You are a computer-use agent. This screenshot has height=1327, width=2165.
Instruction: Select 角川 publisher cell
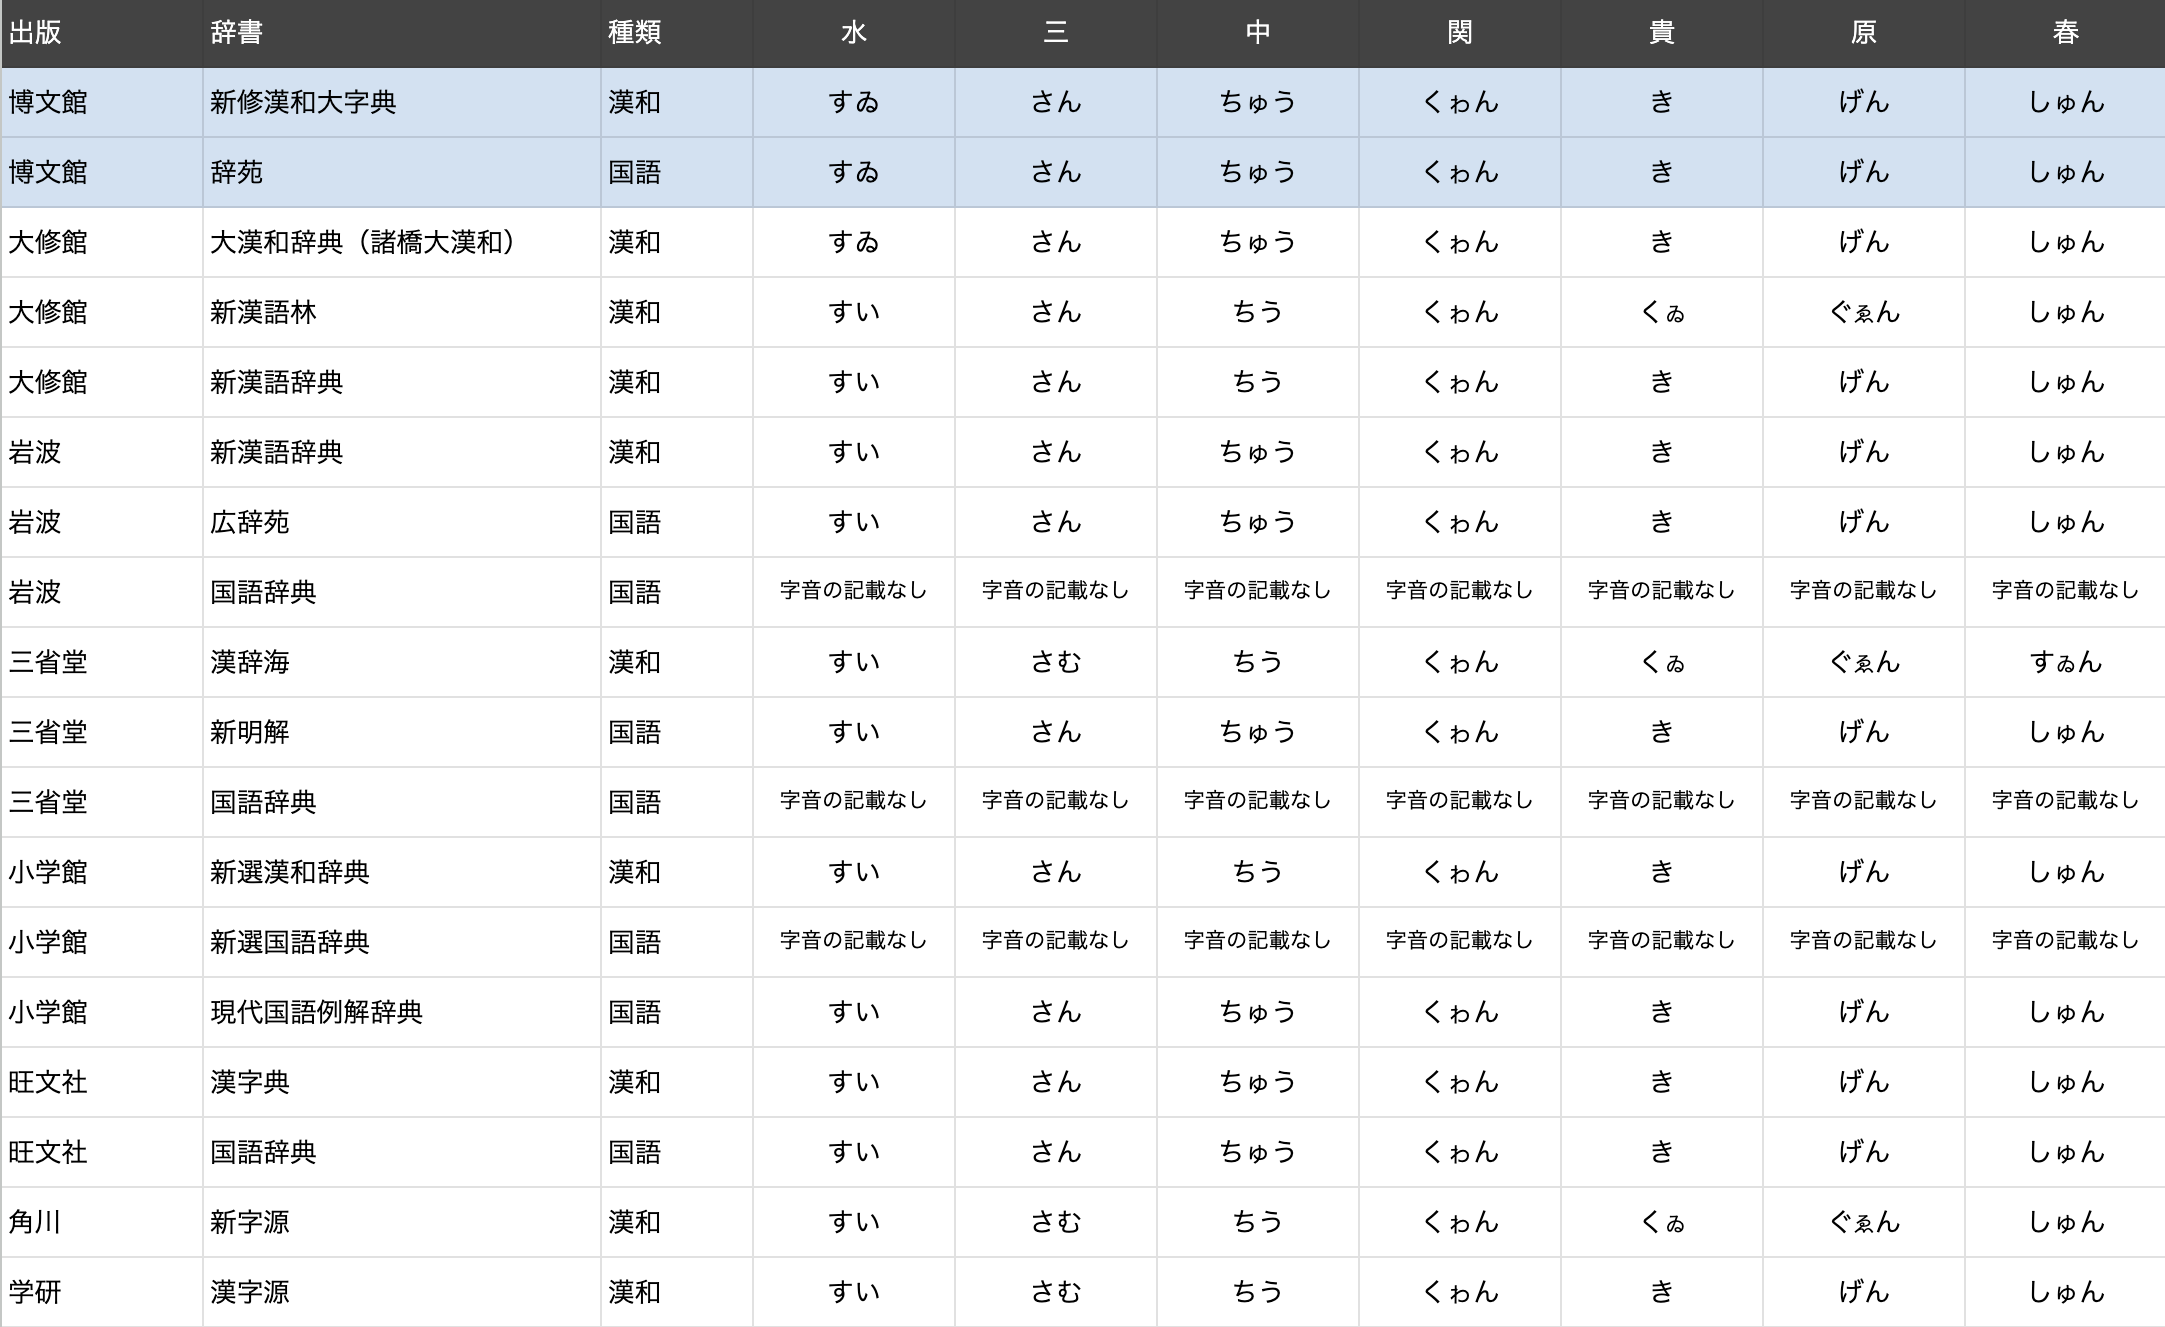(101, 1222)
